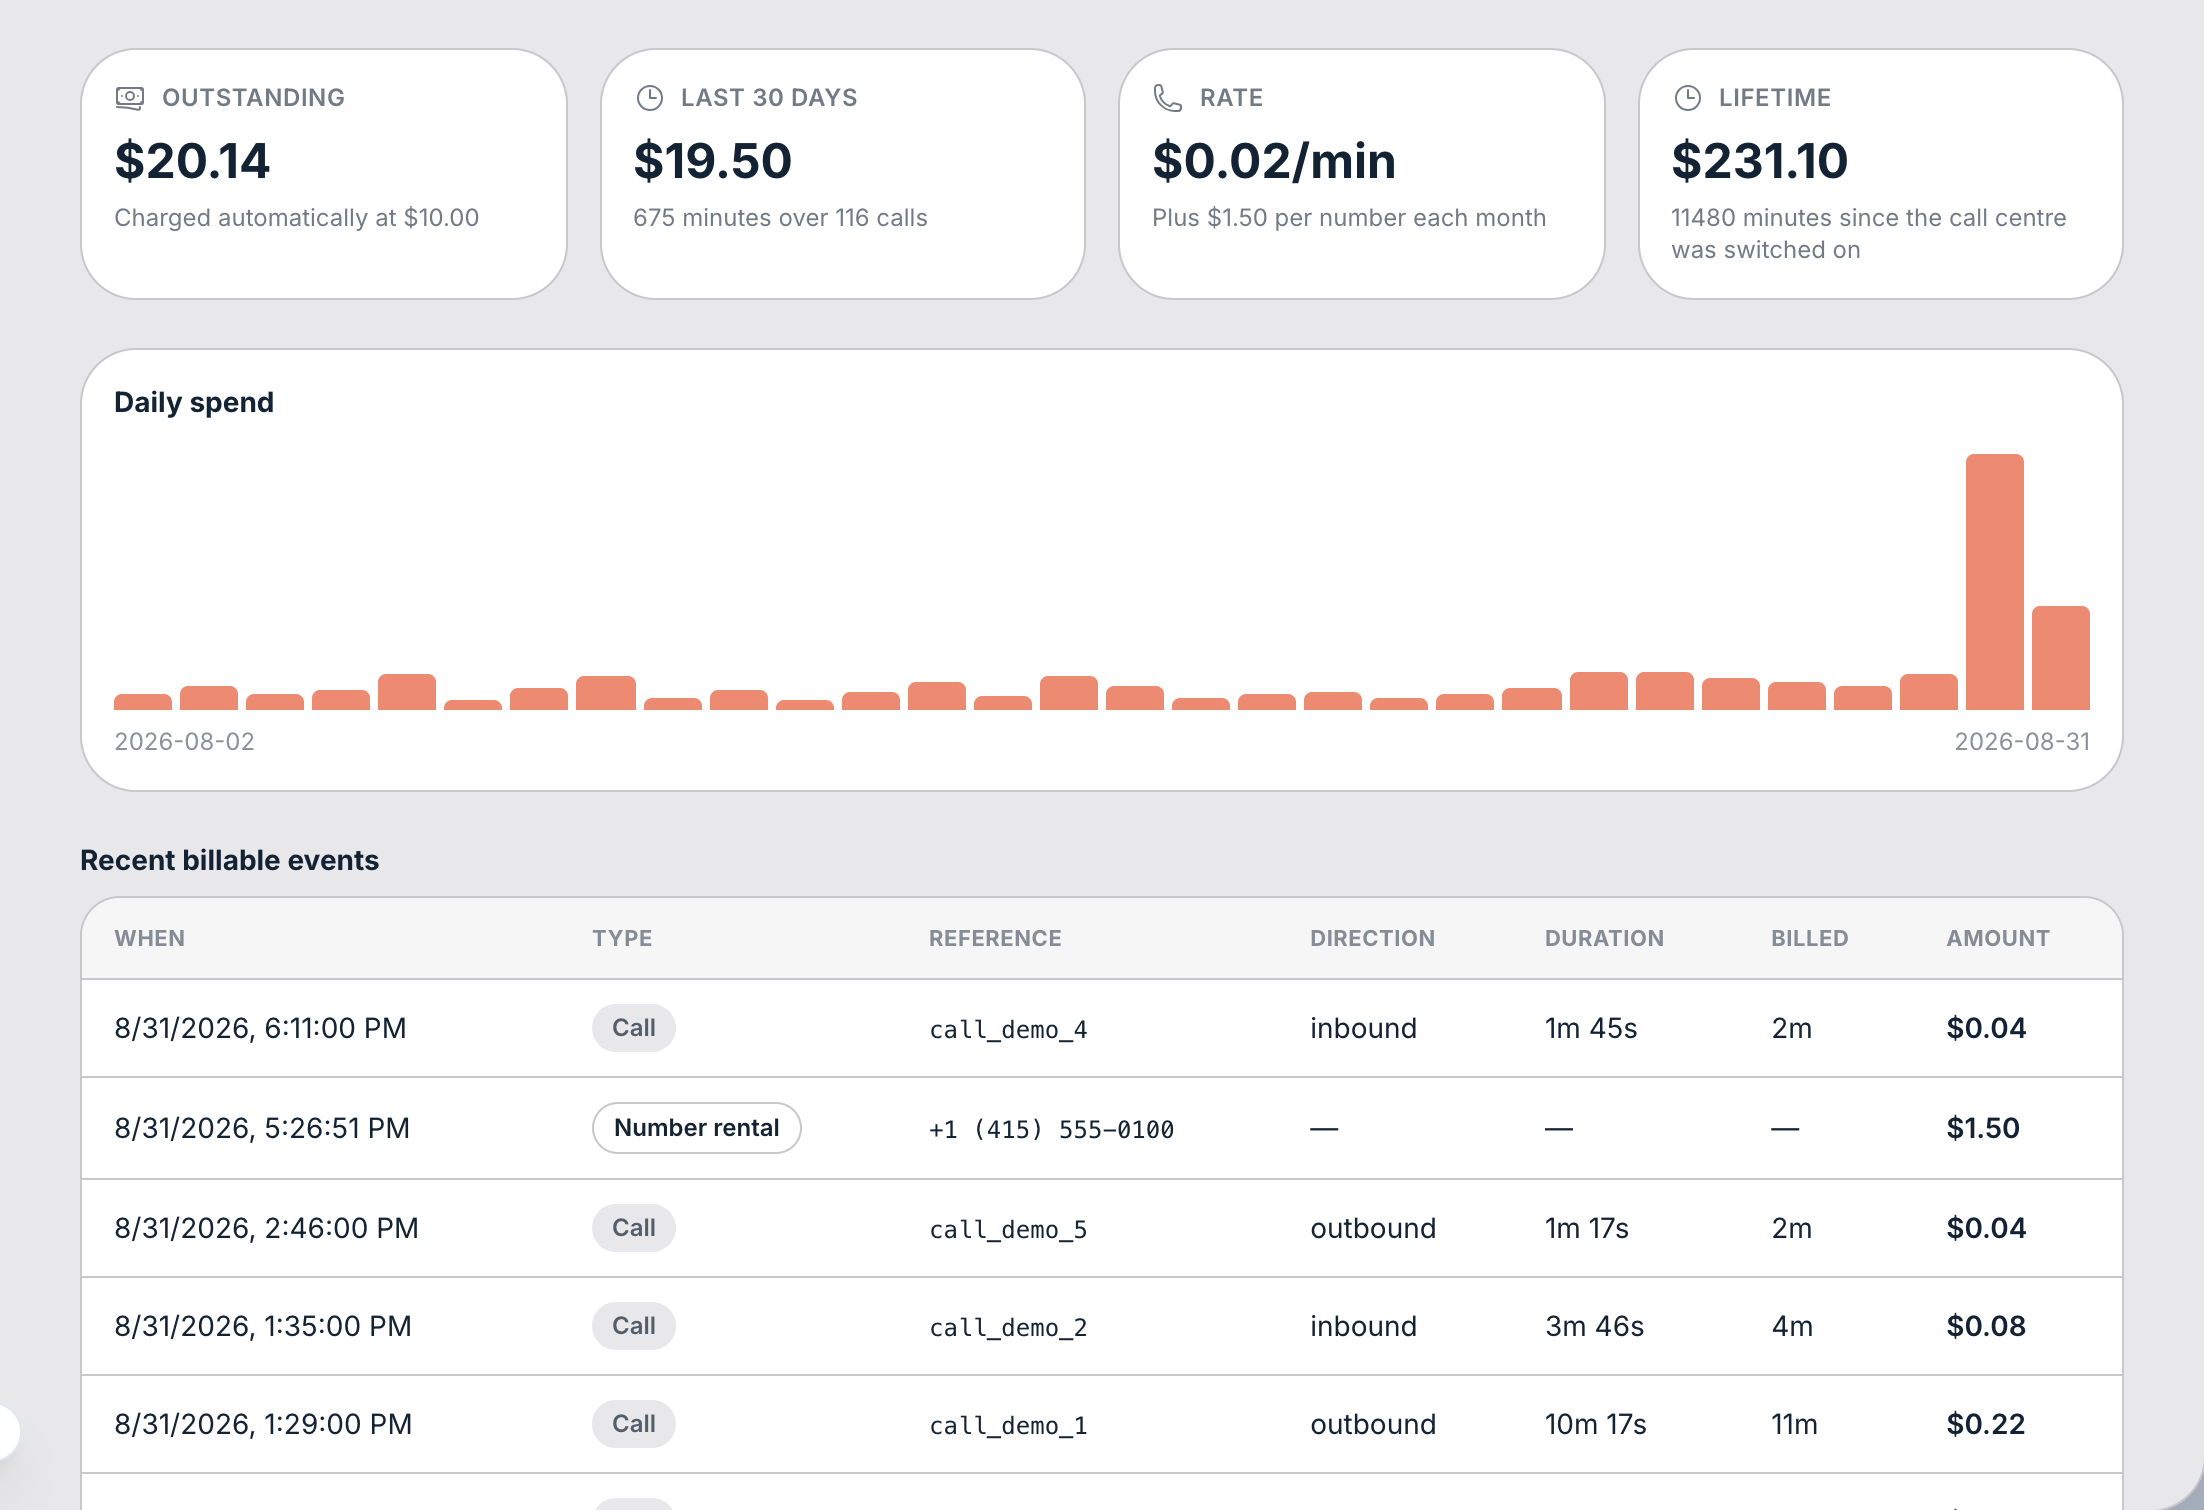Click the $0.04 amount for call_demo_4
This screenshot has width=2204, height=1510.
1986,1028
